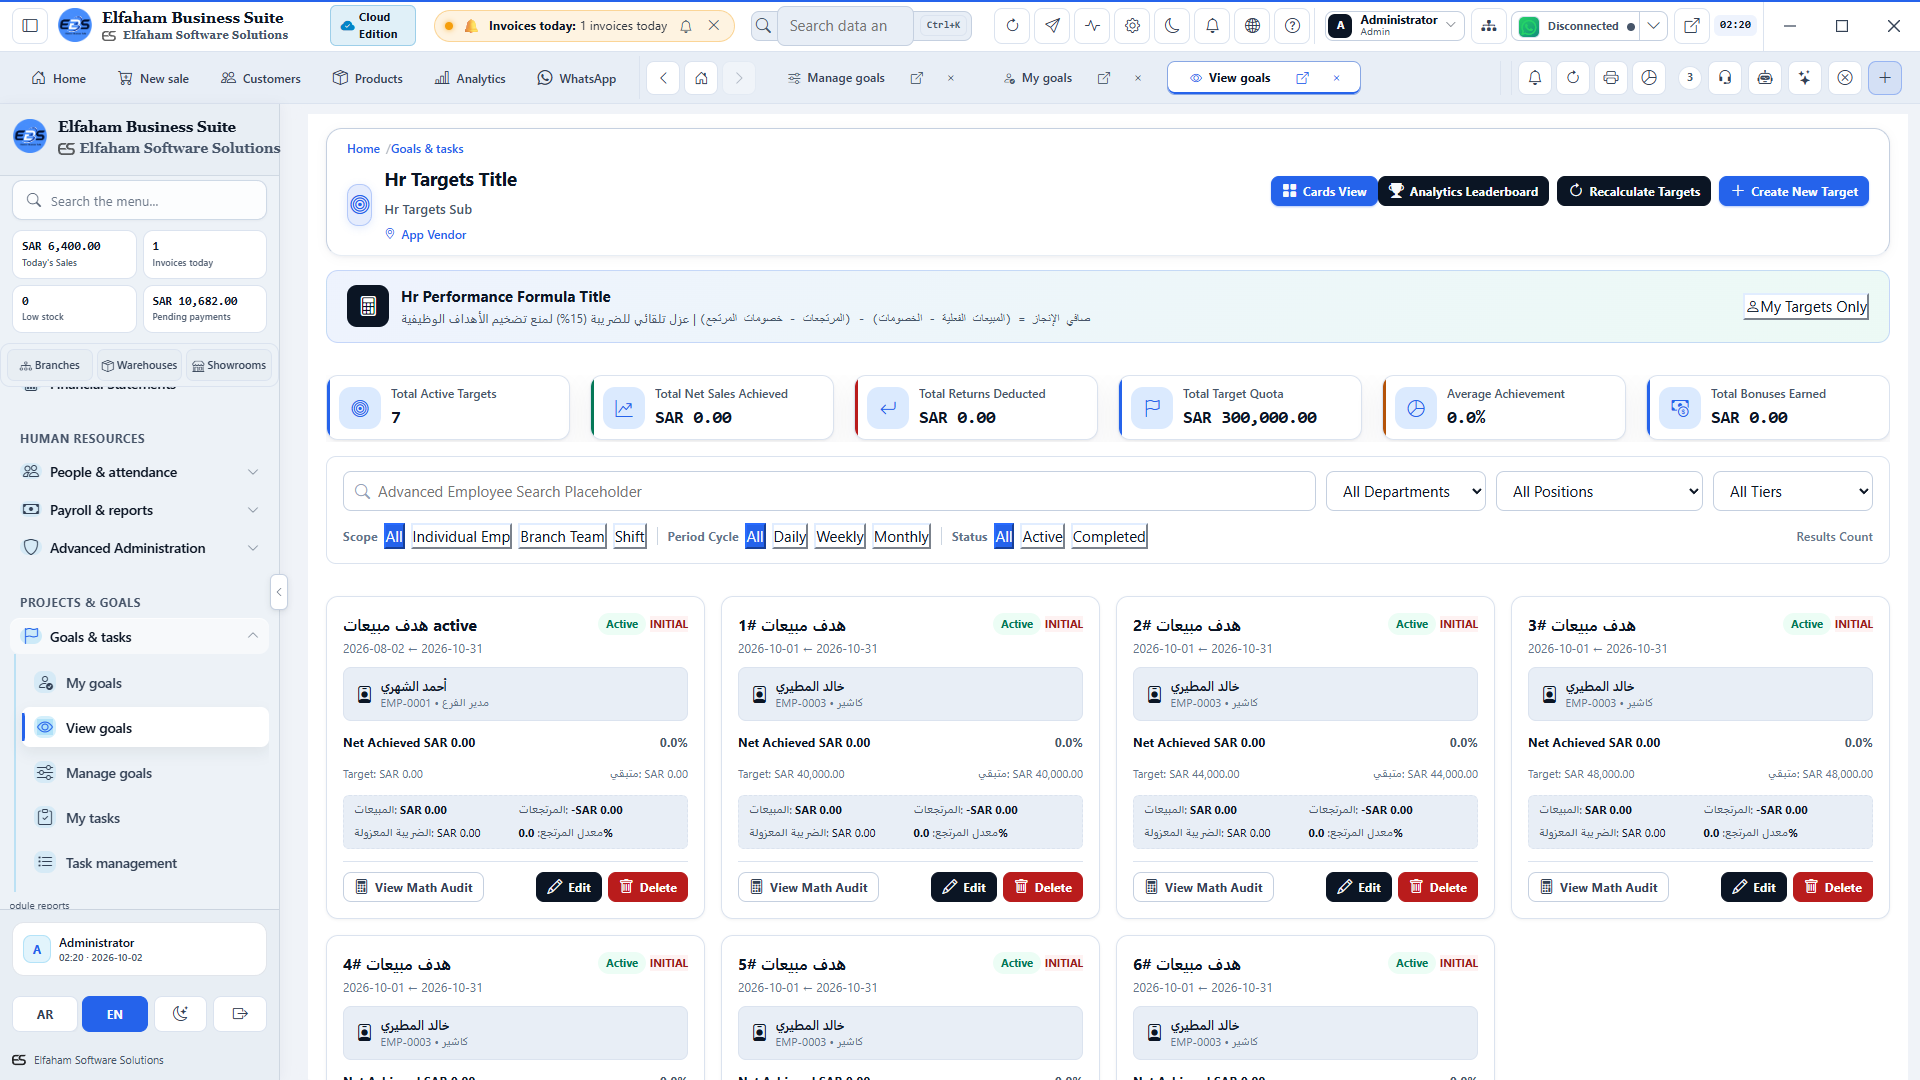Open the All Tiers dropdown

[1792, 492]
